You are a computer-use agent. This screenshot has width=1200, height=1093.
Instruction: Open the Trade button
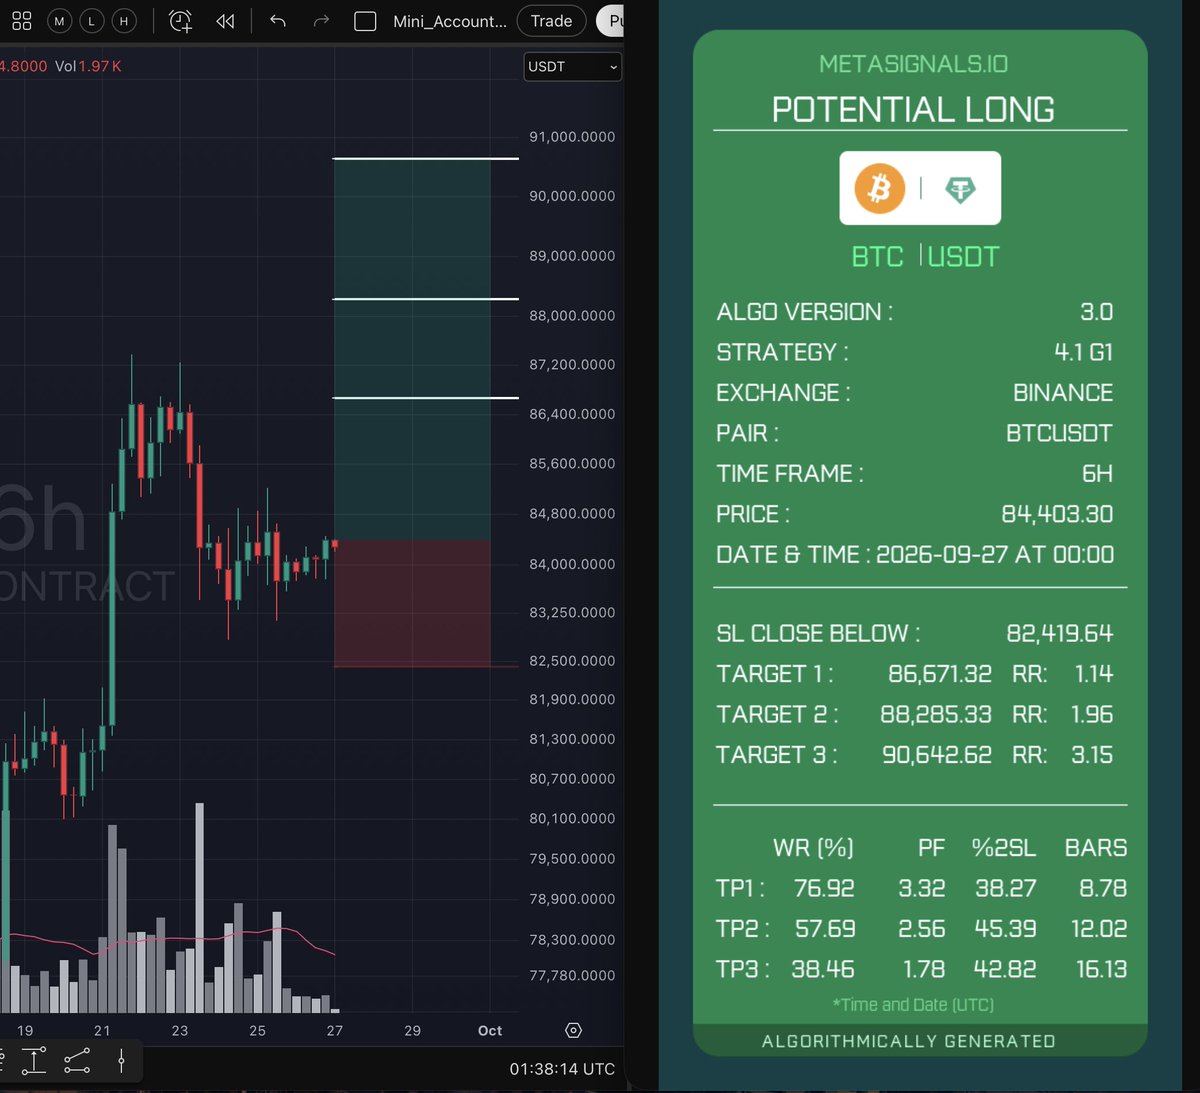click(551, 21)
